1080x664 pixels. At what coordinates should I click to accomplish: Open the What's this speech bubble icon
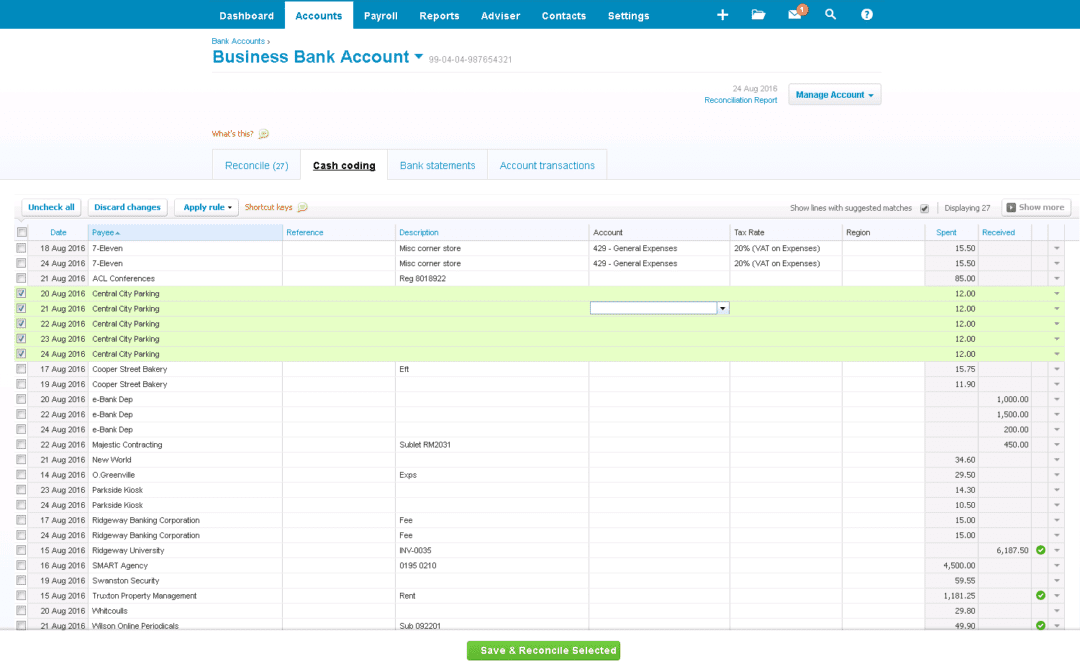click(262, 133)
